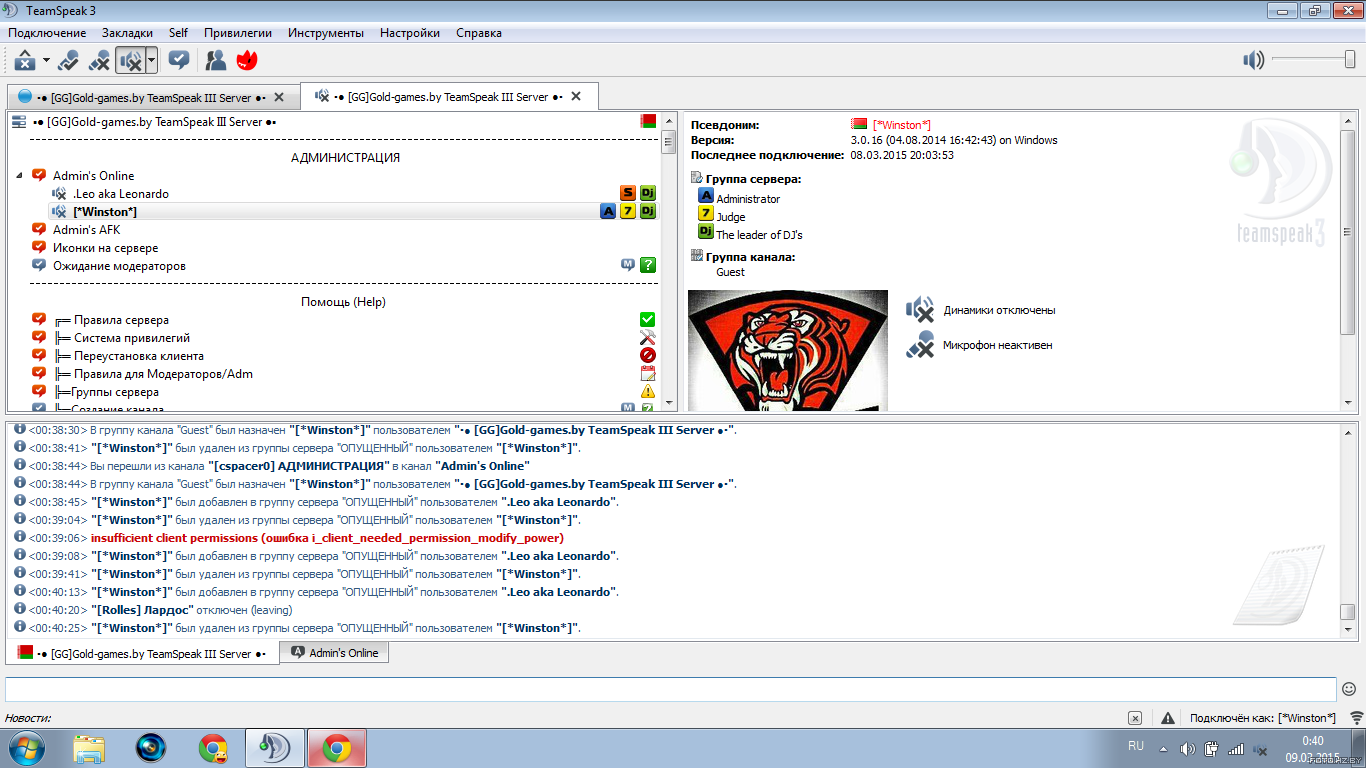Click the disconnect from server toolbar icon
Screen dimensions: 1366x768
[x=25, y=61]
